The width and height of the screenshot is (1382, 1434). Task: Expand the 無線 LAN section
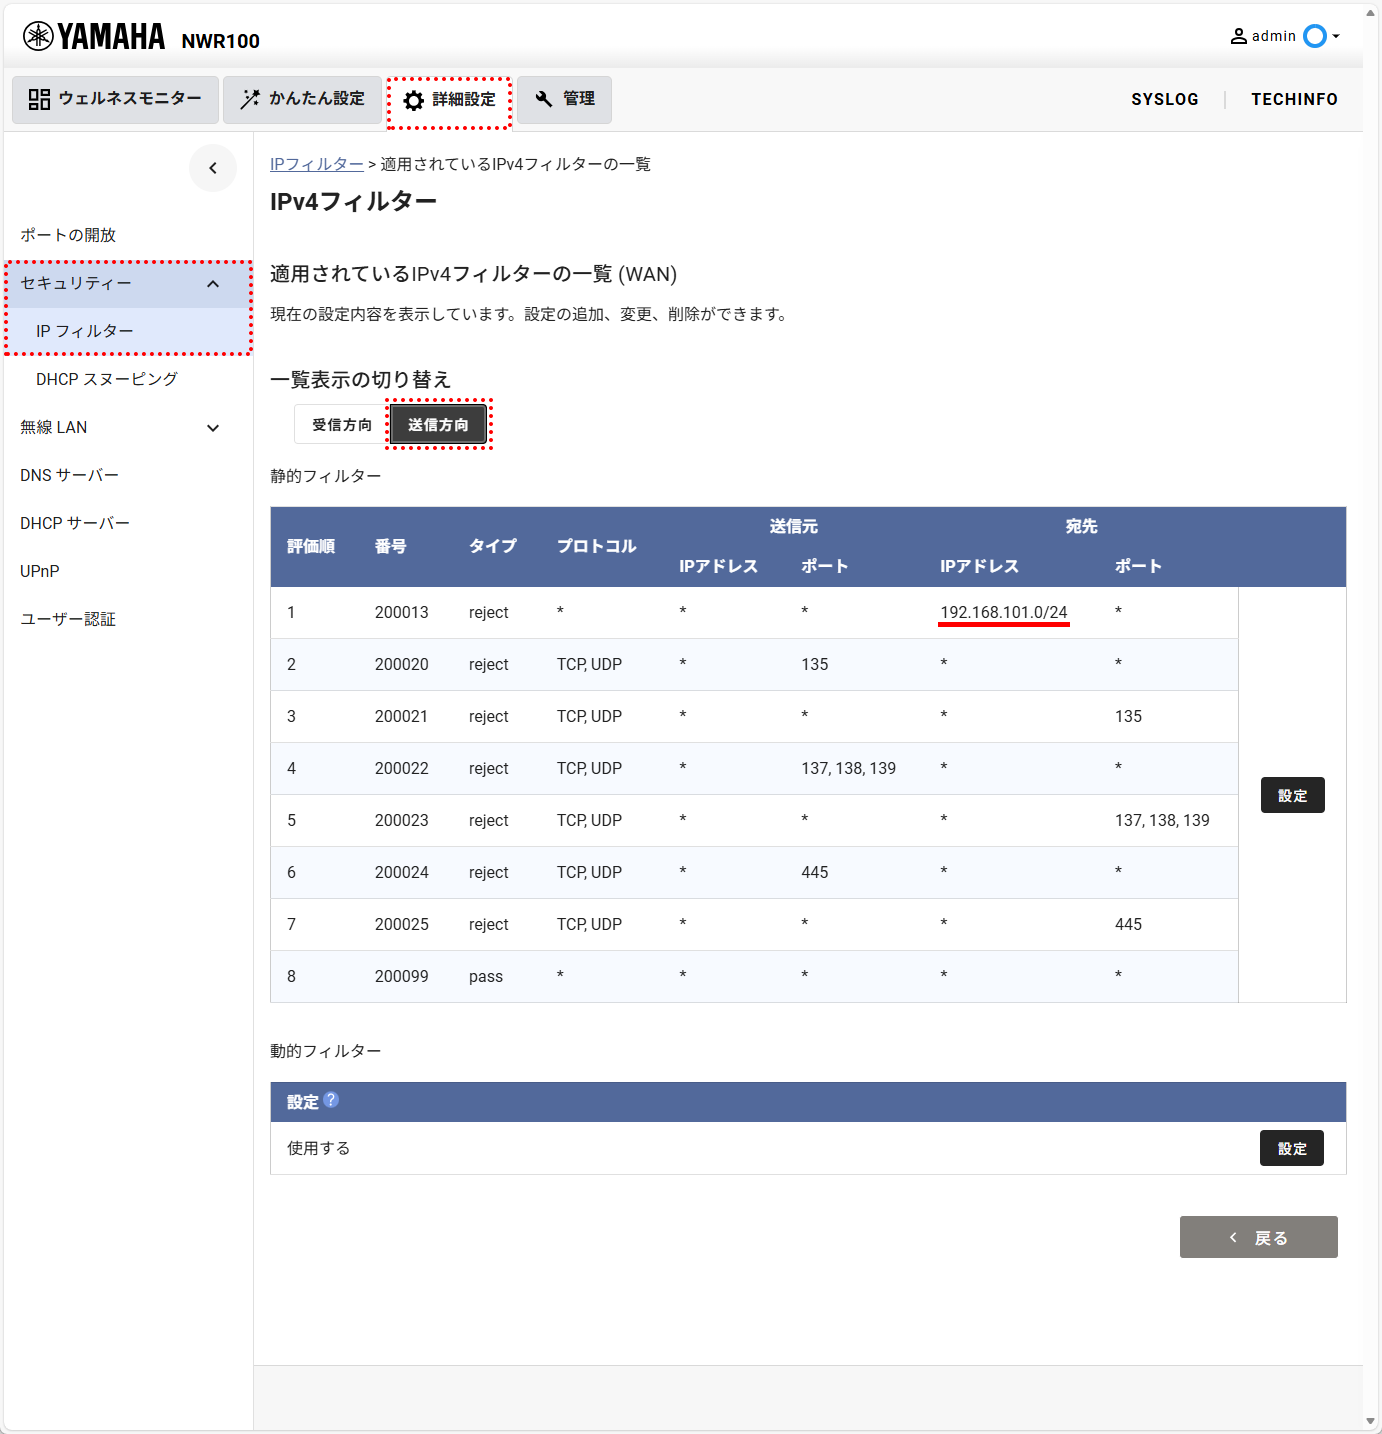click(128, 427)
